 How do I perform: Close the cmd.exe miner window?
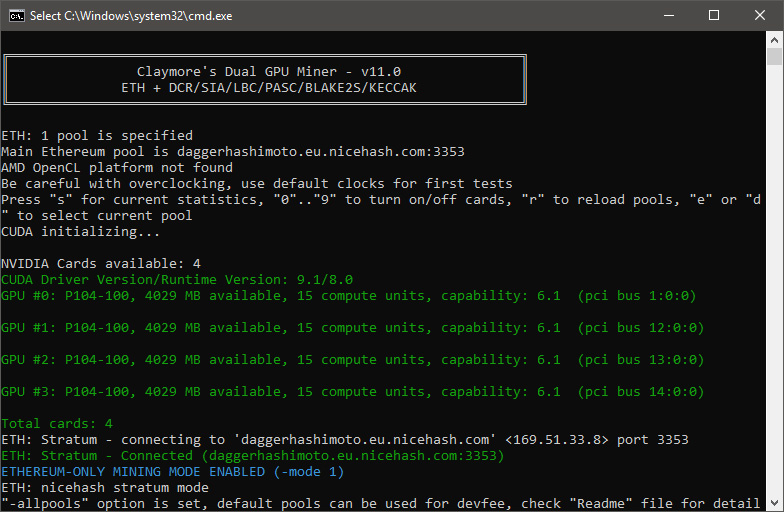[x=760, y=16]
